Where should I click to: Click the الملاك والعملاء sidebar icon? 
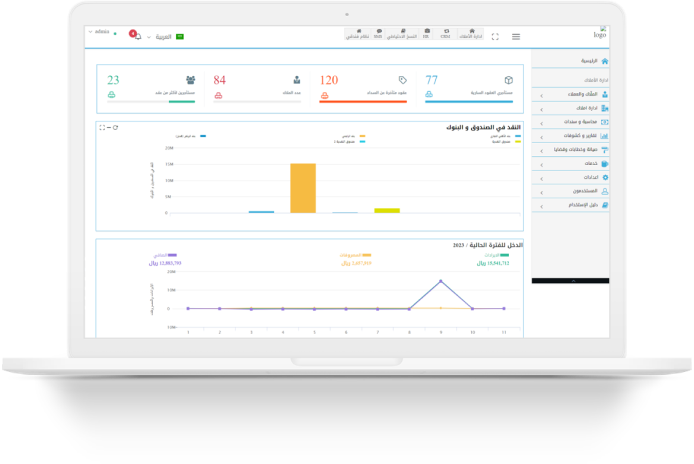[x=605, y=94]
